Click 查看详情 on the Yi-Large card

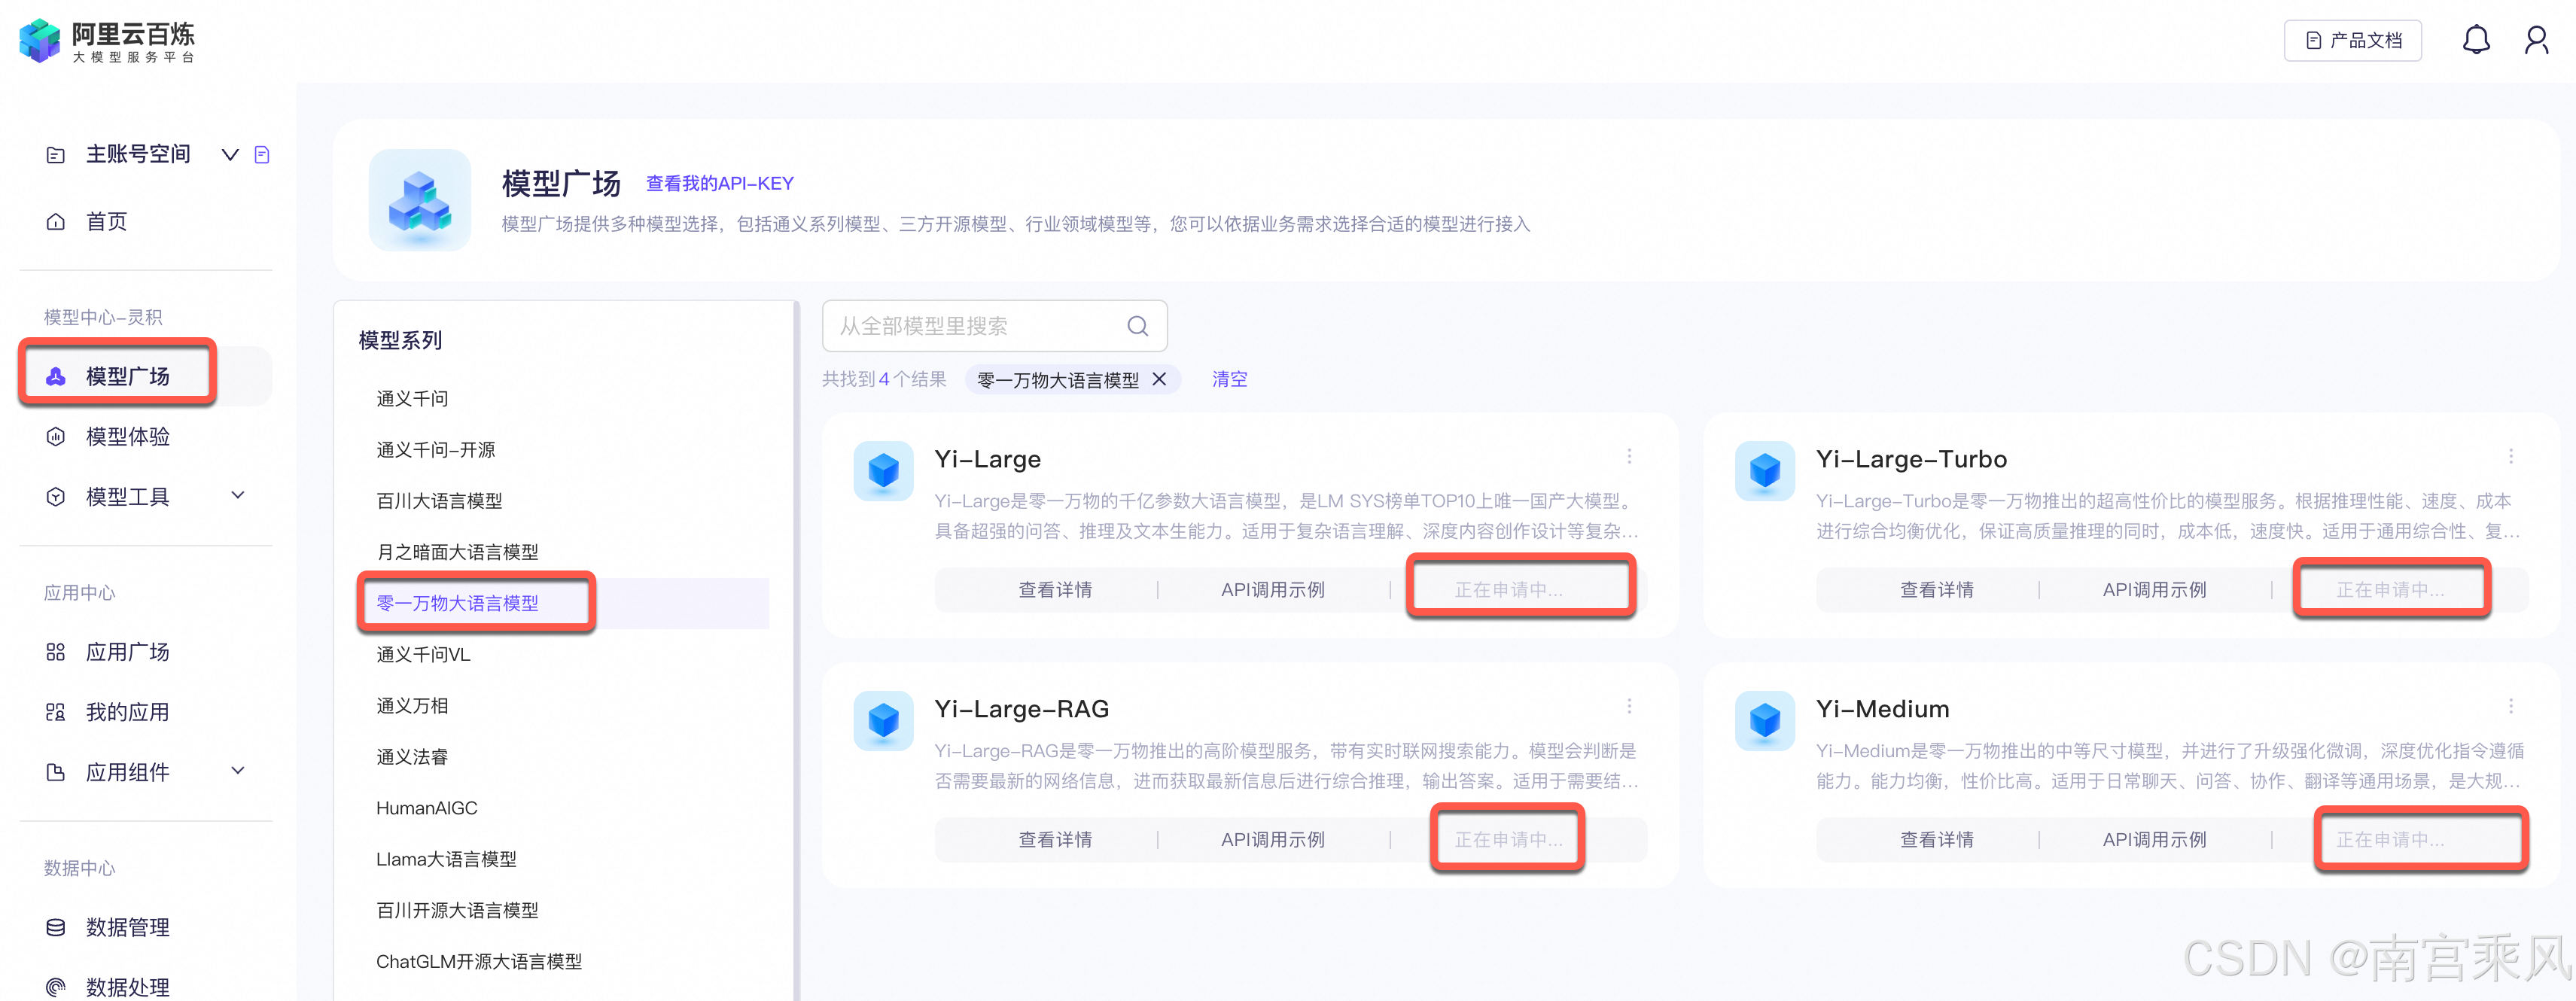1054,589
